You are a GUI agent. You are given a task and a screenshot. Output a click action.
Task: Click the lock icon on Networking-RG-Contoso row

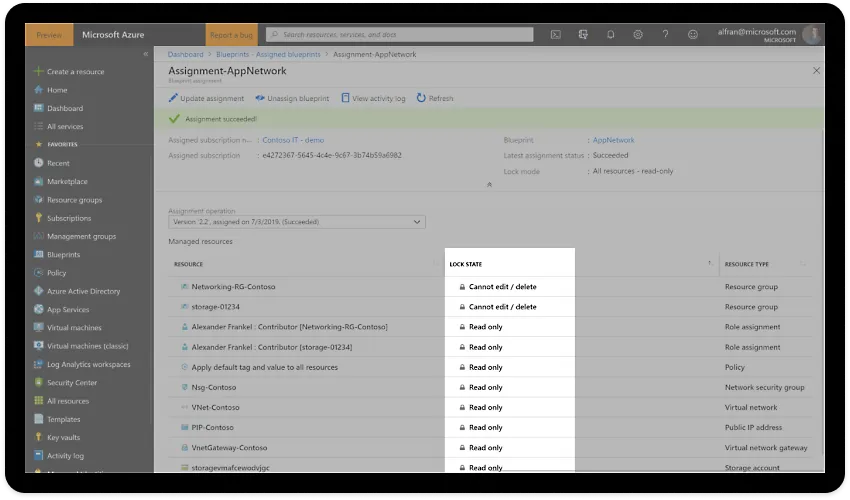[x=462, y=287]
